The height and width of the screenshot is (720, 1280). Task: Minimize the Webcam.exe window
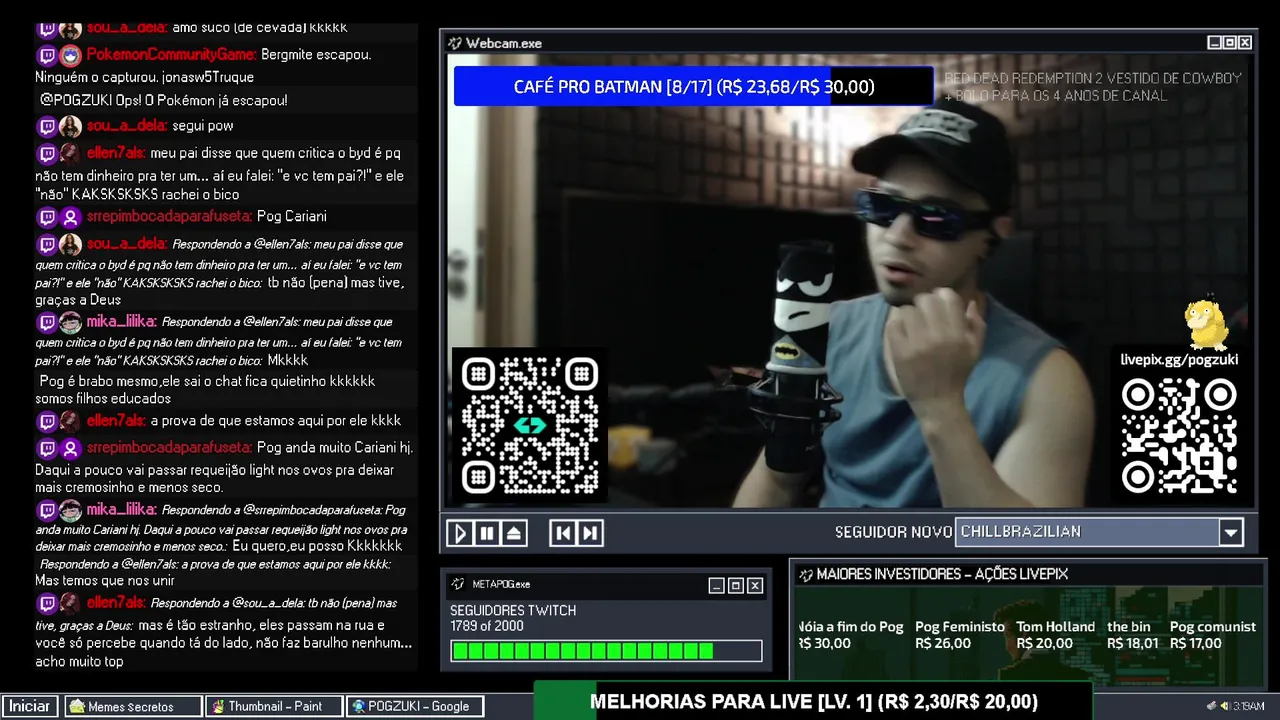tap(1214, 43)
